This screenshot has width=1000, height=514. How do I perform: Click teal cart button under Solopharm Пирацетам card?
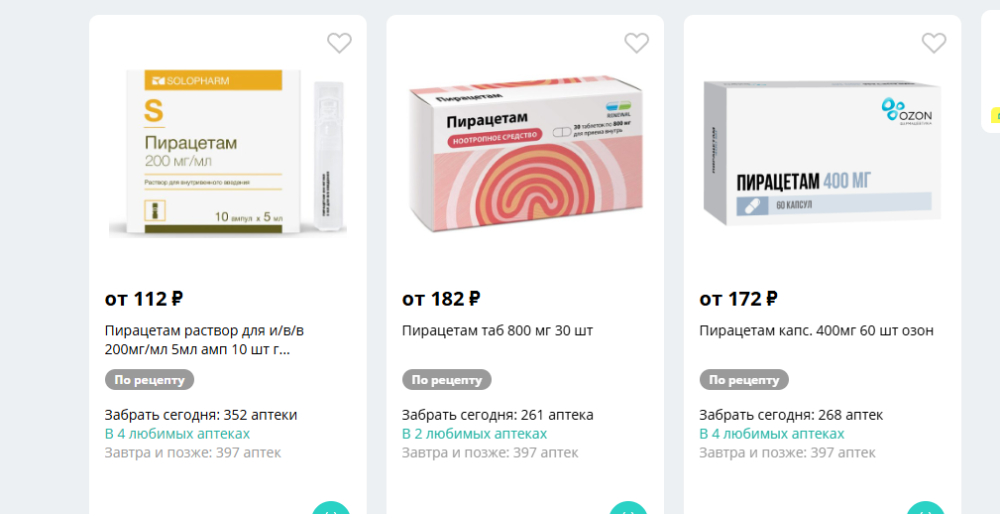(331, 509)
